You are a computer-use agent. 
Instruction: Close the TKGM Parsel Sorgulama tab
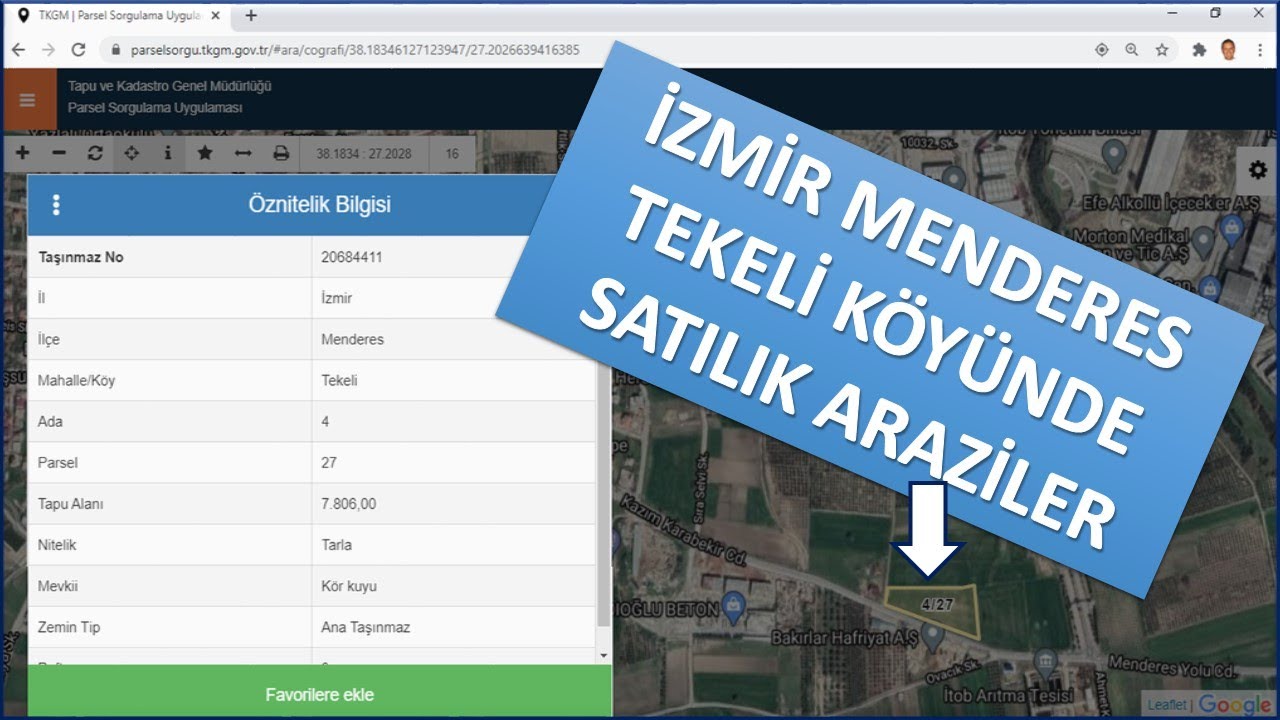pos(215,15)
